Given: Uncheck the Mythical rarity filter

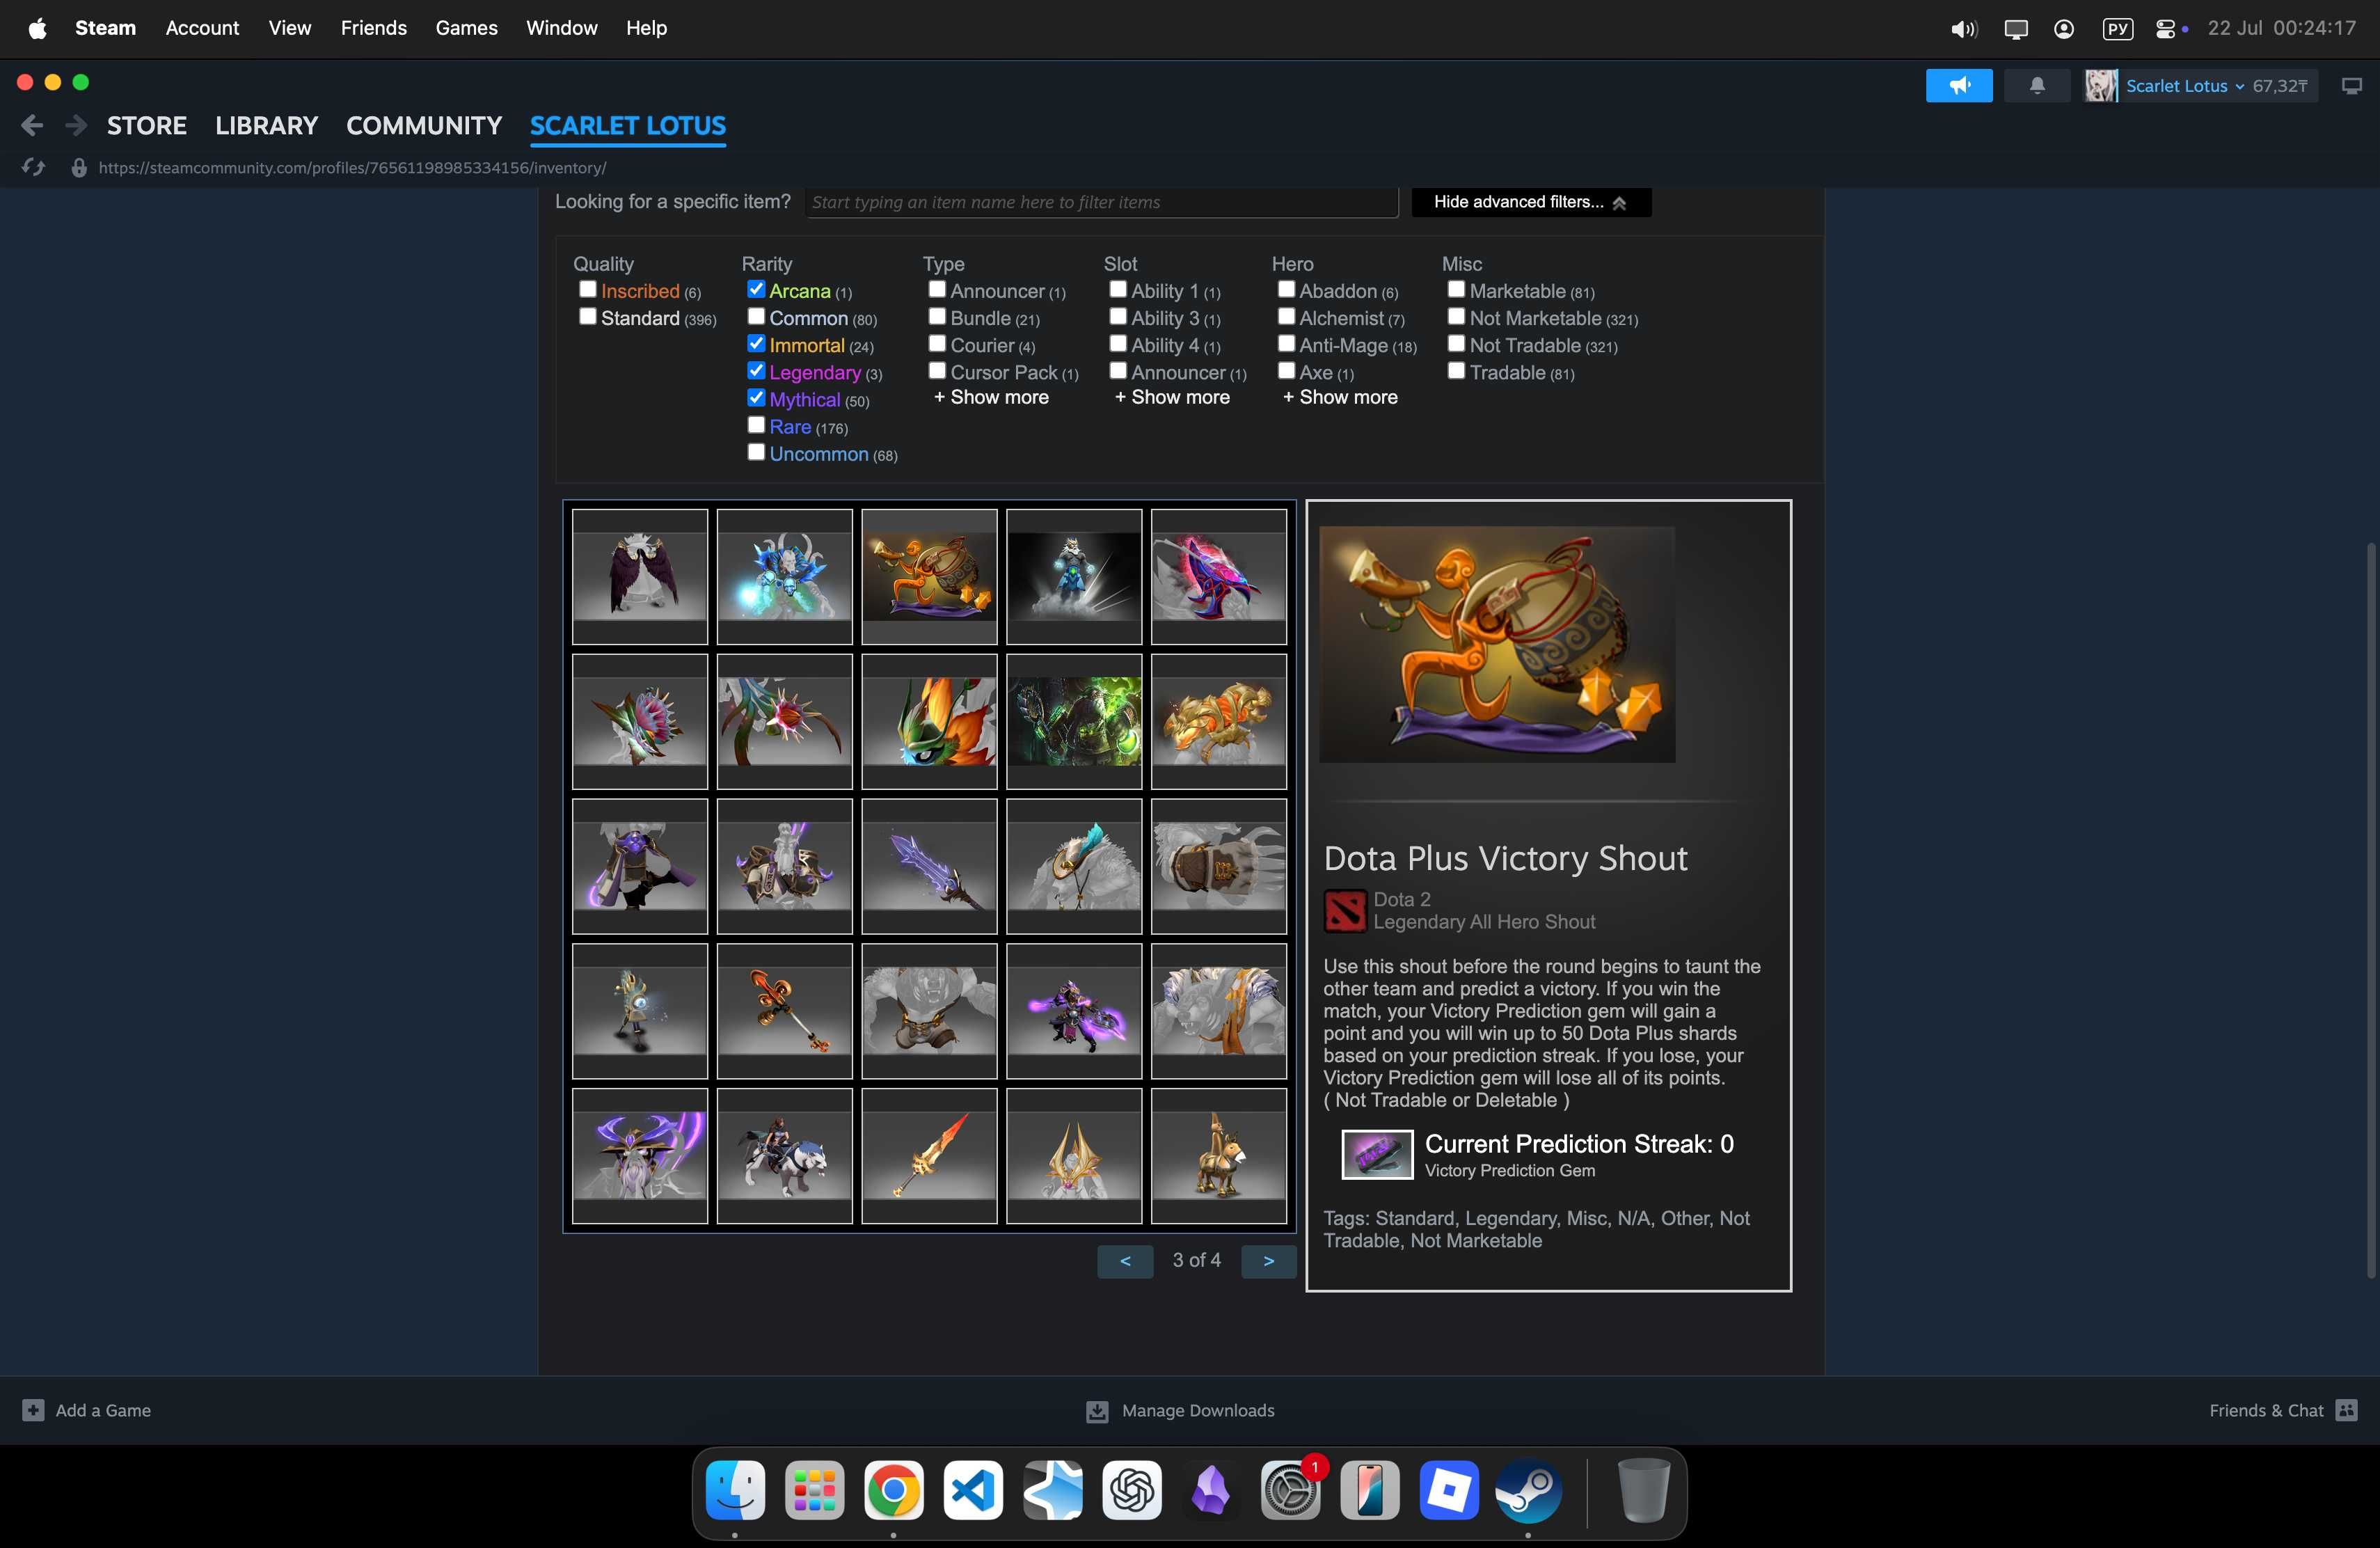Looking at the screenshot, I should [756, 398].
